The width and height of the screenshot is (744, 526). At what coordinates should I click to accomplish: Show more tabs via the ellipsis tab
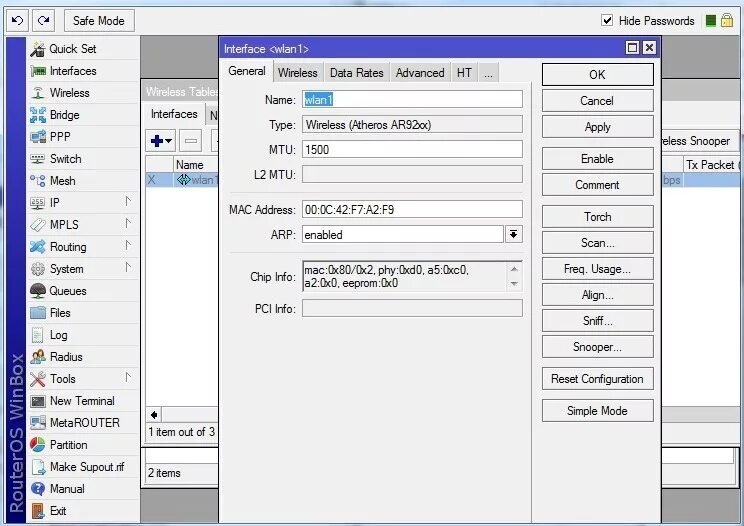tap(488, 73)
